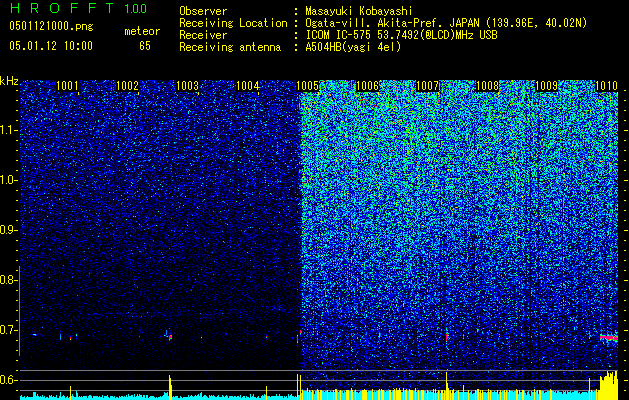Screen dimensions: 629x400
Task: Click the 1001 time marker
Action: [x=67, y=85]
